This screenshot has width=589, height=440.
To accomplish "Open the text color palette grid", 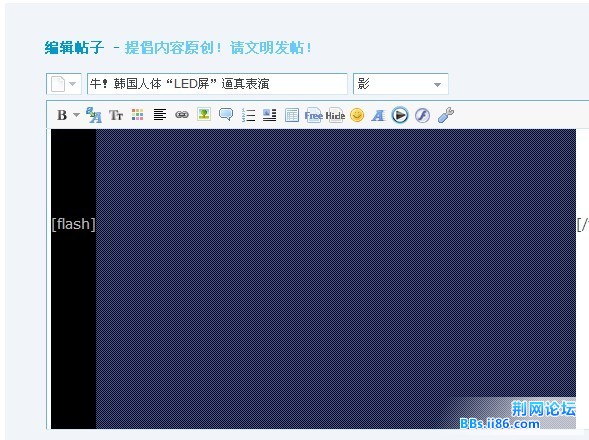I will pos(137,115).
